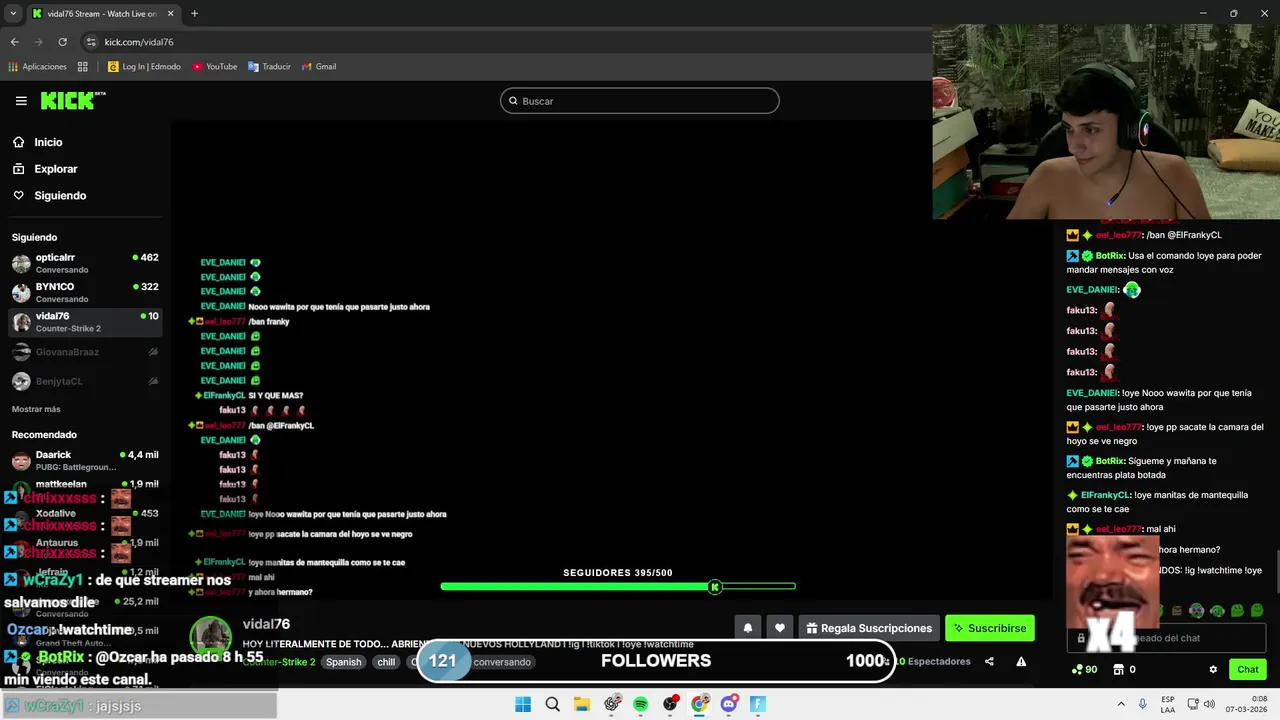Toggle follow with the heart icon
Screen dimensions: 1280x720
780,628
